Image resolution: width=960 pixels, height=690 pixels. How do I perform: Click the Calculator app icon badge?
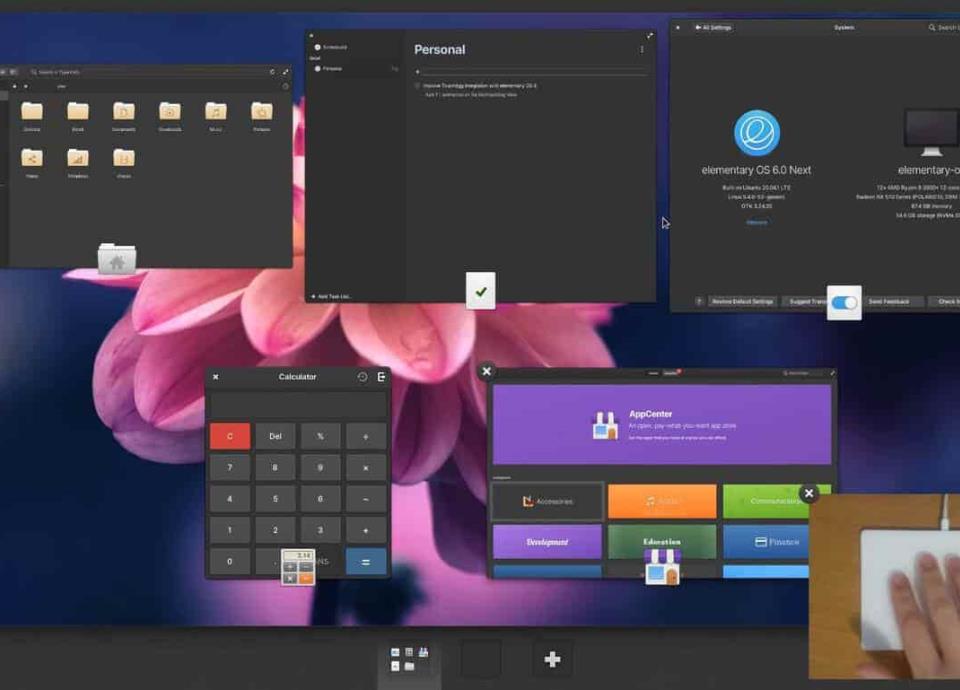tap(298, 567)
